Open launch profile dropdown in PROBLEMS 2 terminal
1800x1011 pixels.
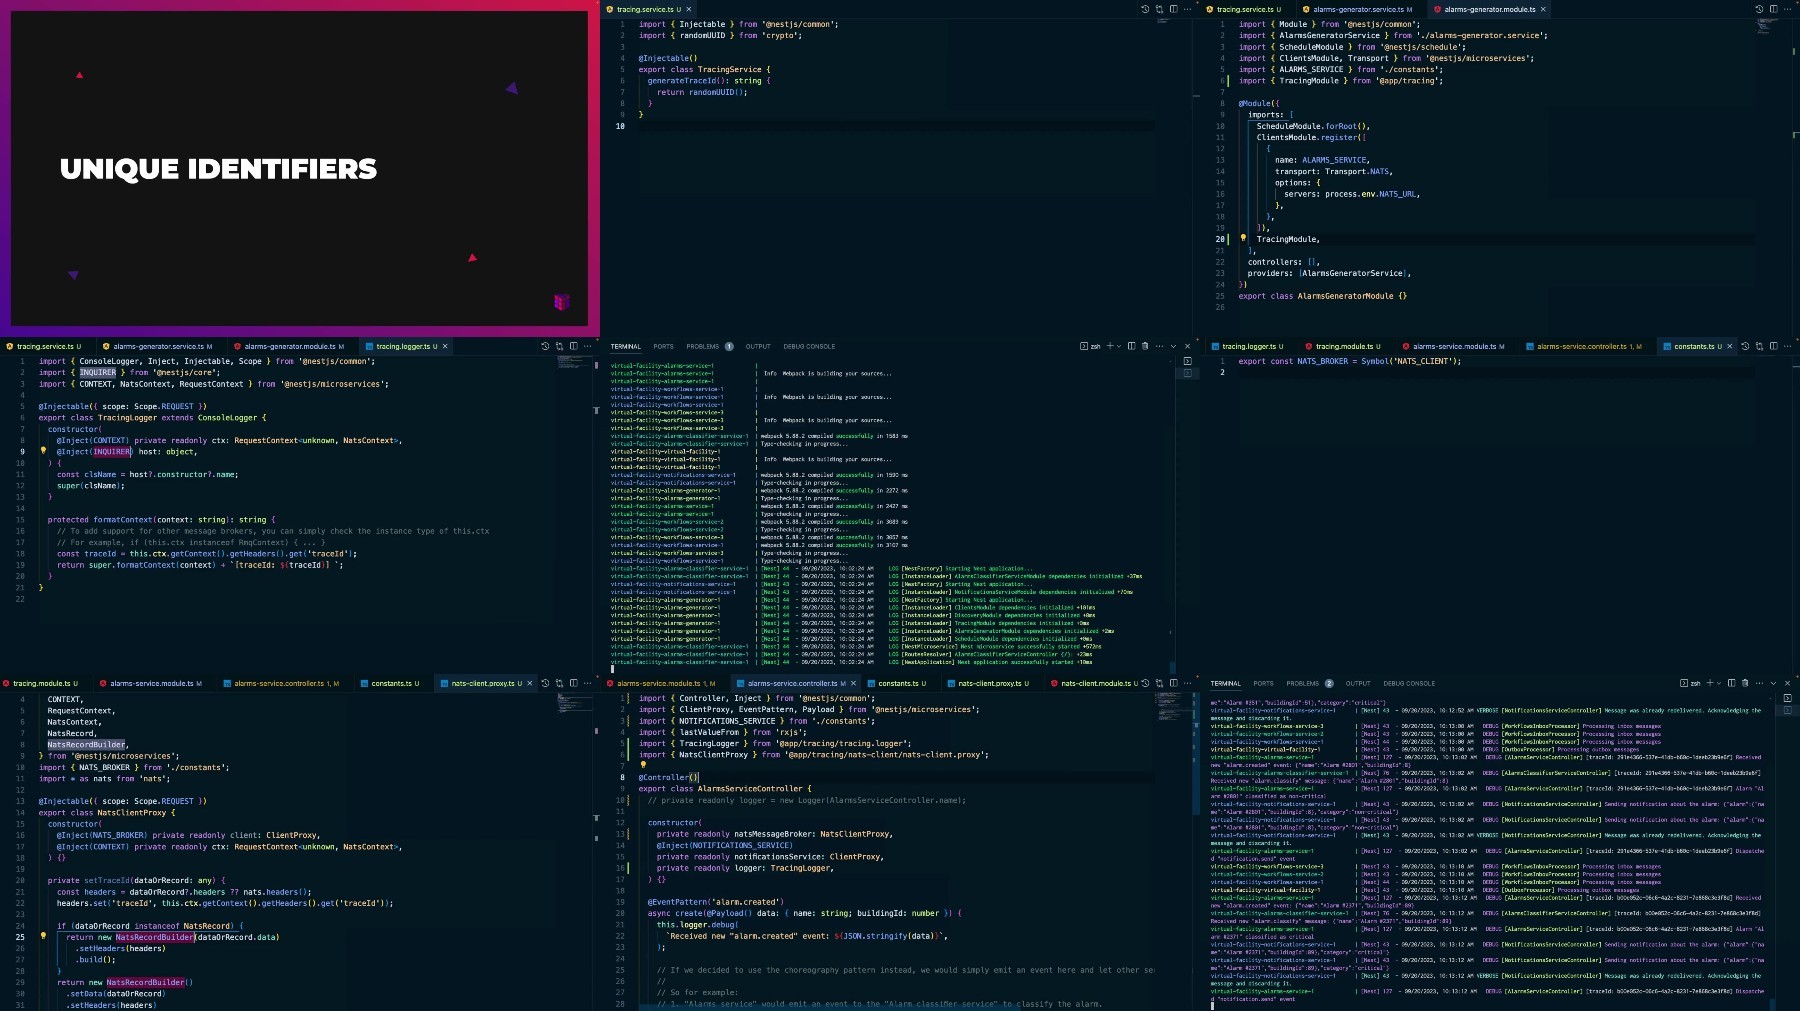(1719, 683)
